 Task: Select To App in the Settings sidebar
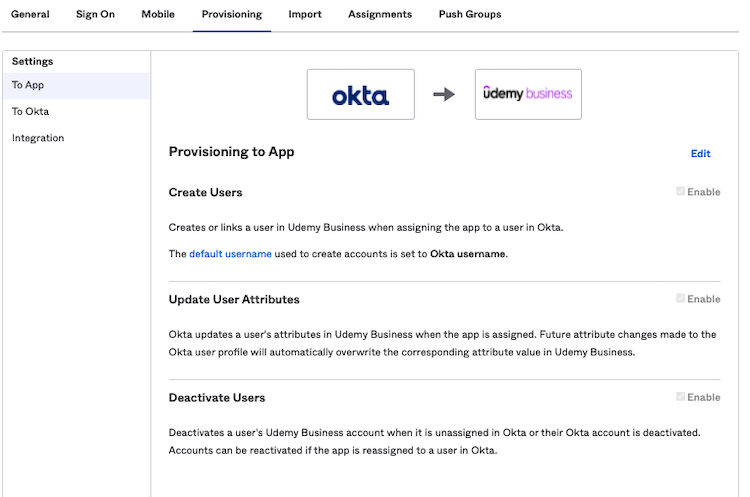pyautogui.click(x=28, y=86)
